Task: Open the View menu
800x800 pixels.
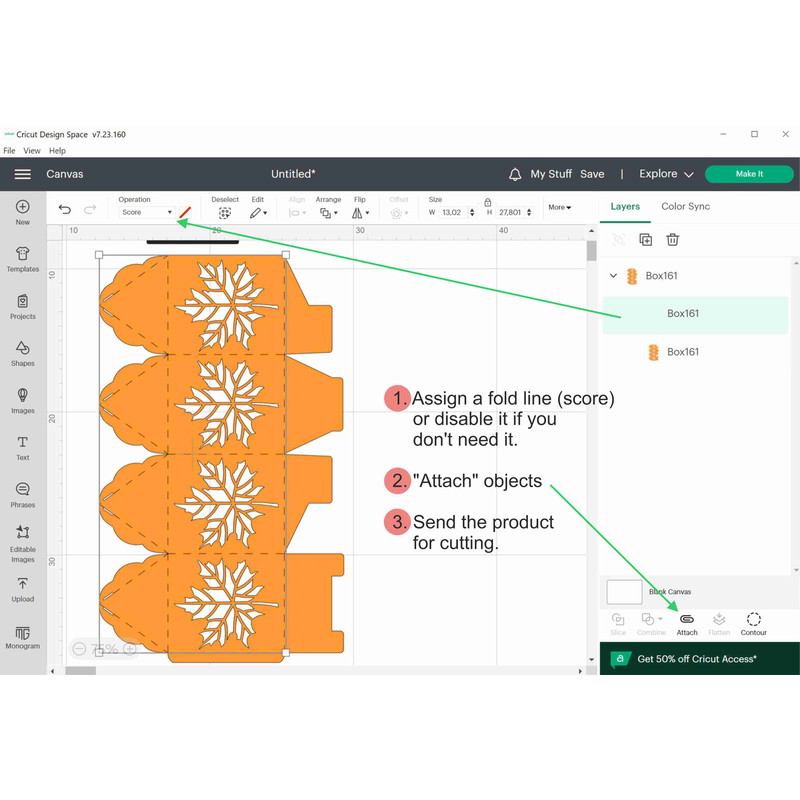Action: tap(32, 151)
